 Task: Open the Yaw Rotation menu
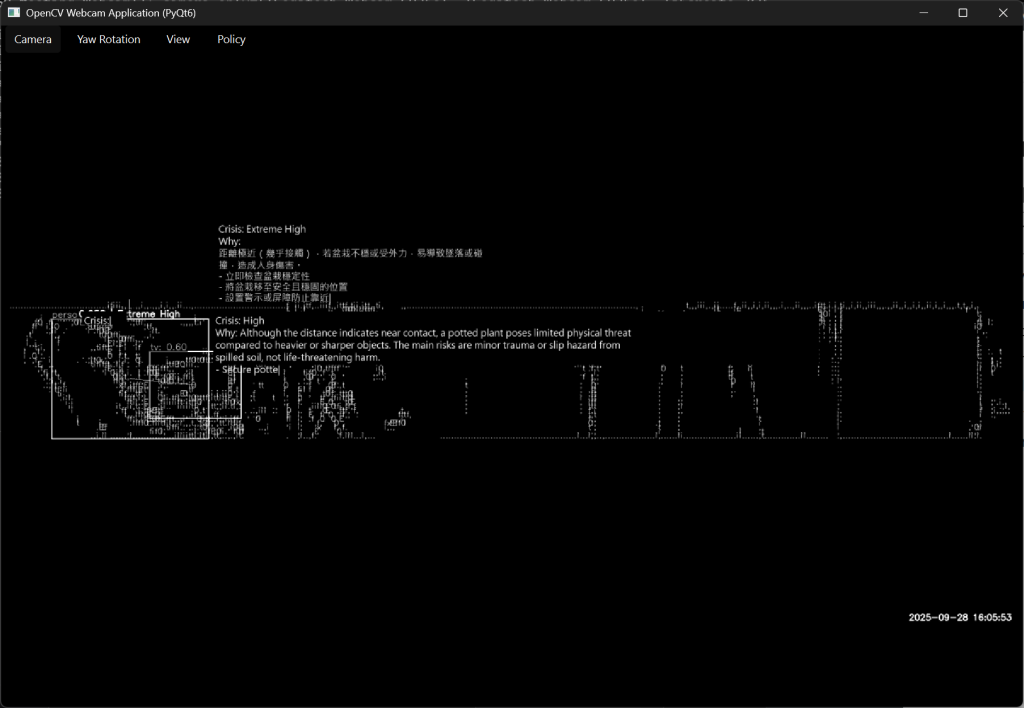click(109, 39)
